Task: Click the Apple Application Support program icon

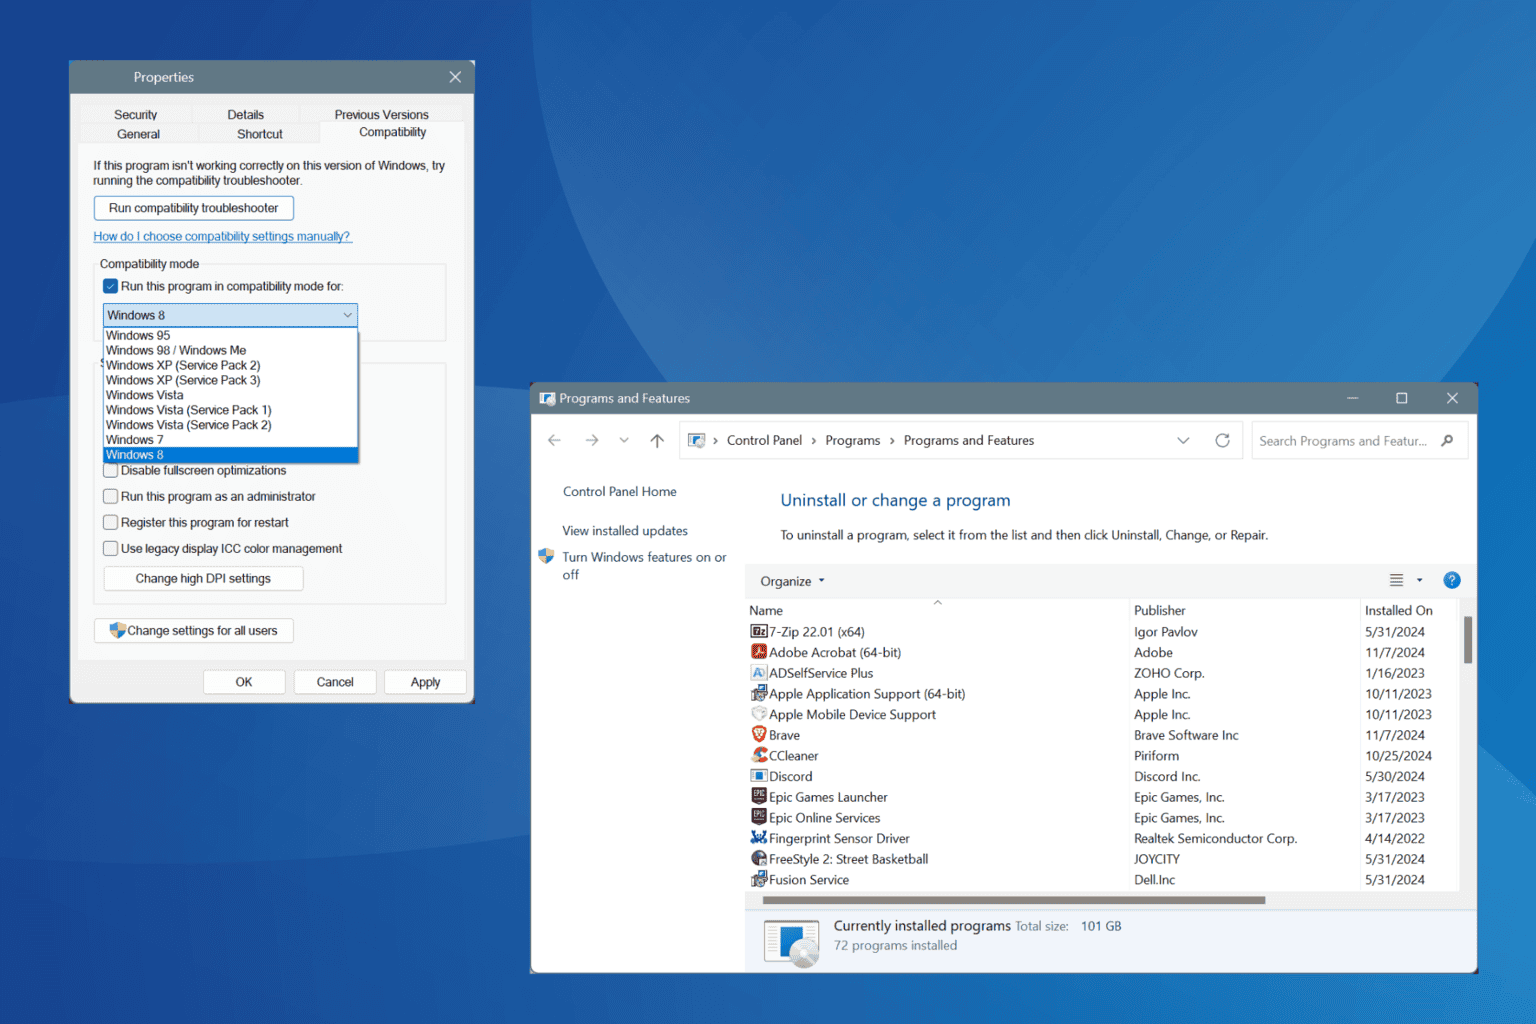Action: (x=759, y=693)
